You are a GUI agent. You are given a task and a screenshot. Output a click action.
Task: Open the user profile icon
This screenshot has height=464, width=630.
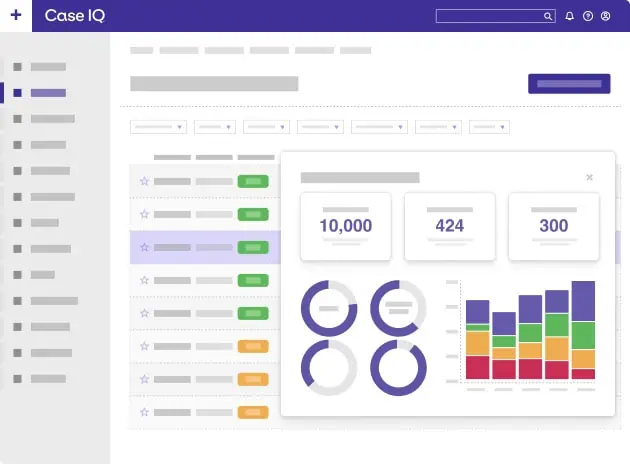tap(605, 16)
